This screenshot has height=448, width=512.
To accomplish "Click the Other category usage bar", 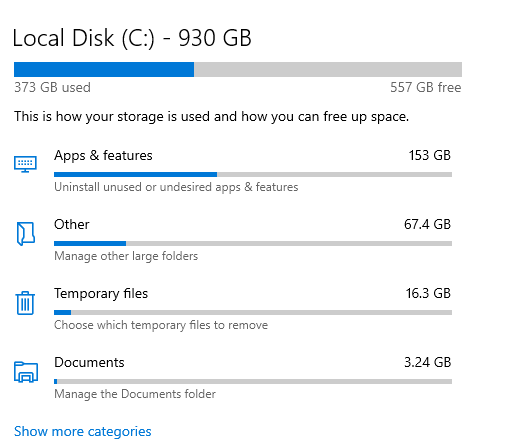I will pos(253,243).
